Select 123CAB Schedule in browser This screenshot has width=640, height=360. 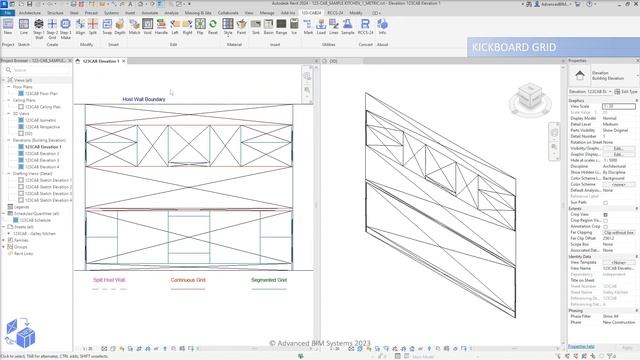[x=34, y=220]
